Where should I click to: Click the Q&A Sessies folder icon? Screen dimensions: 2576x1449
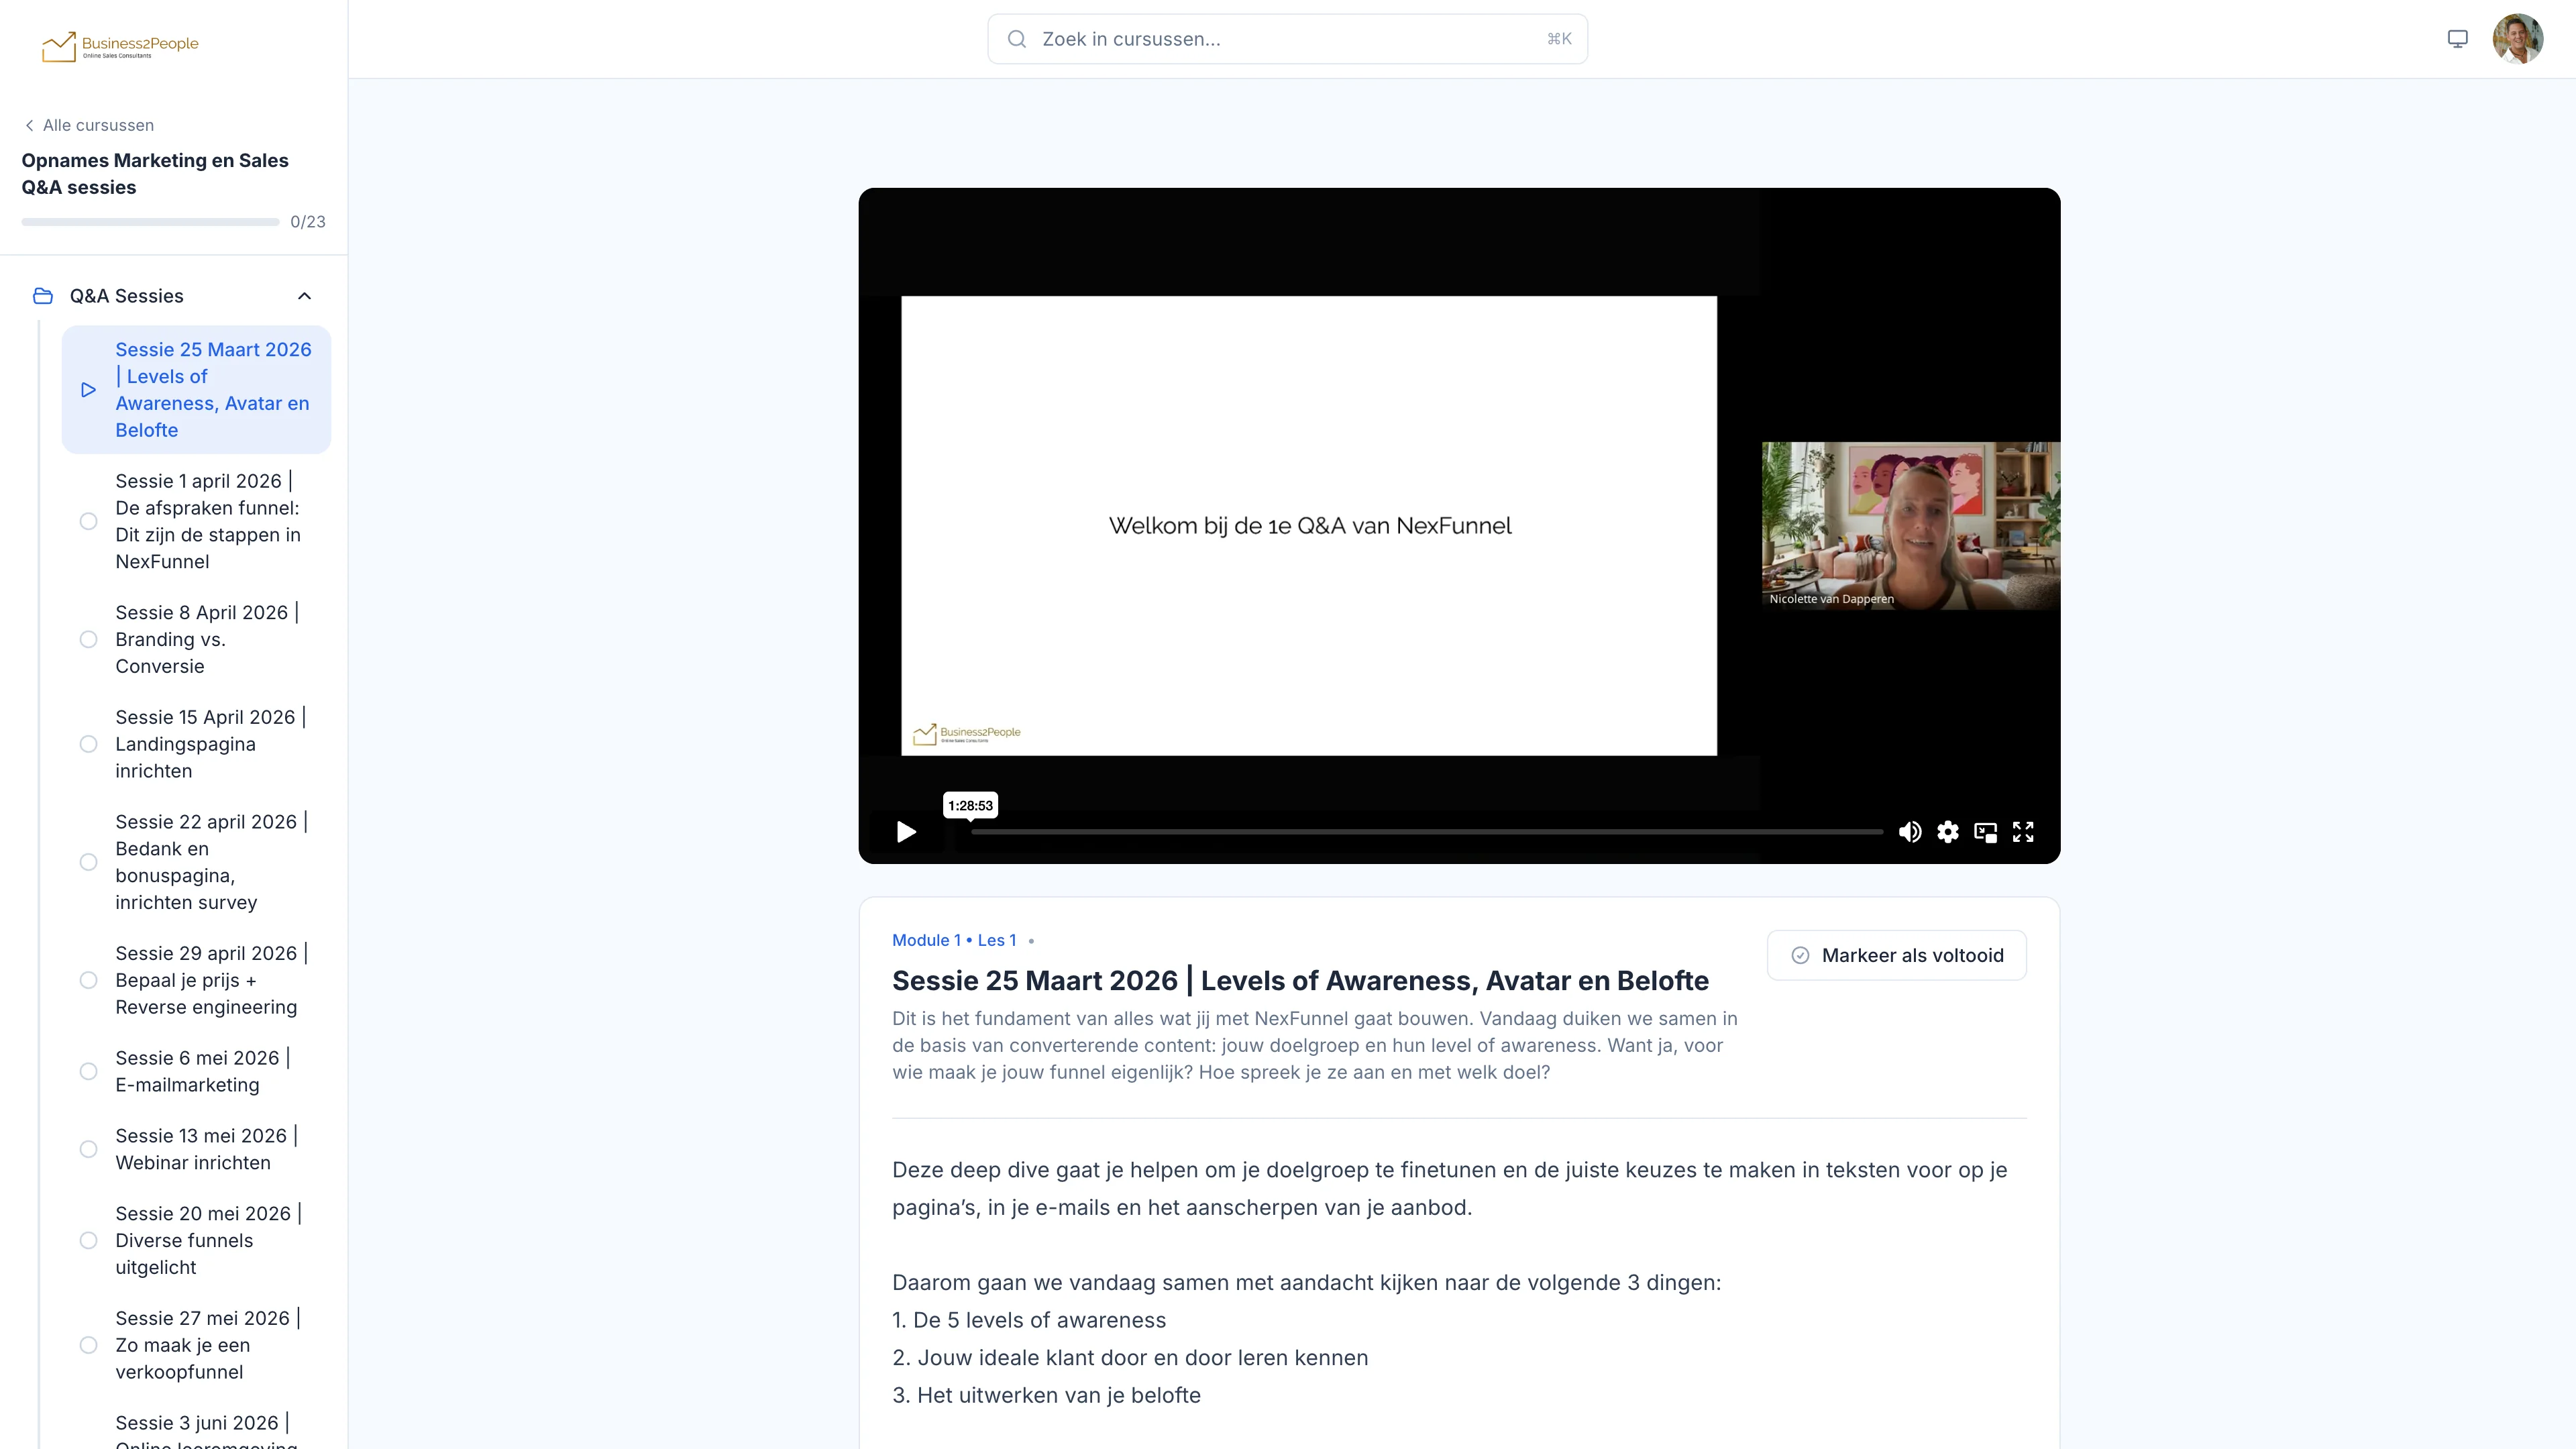pyautogui.click(x=43, y=296)
